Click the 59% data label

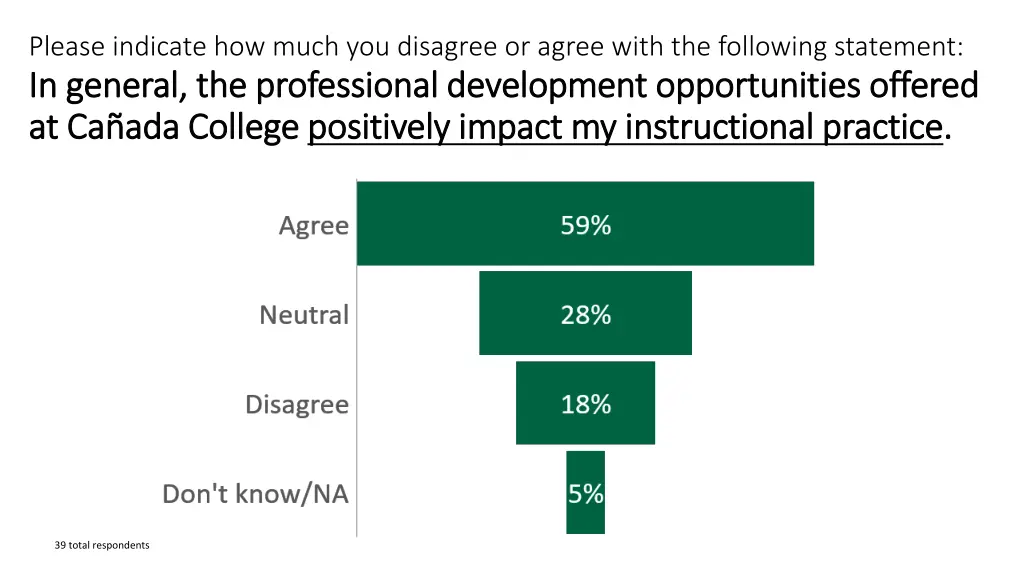coord(585,225)
